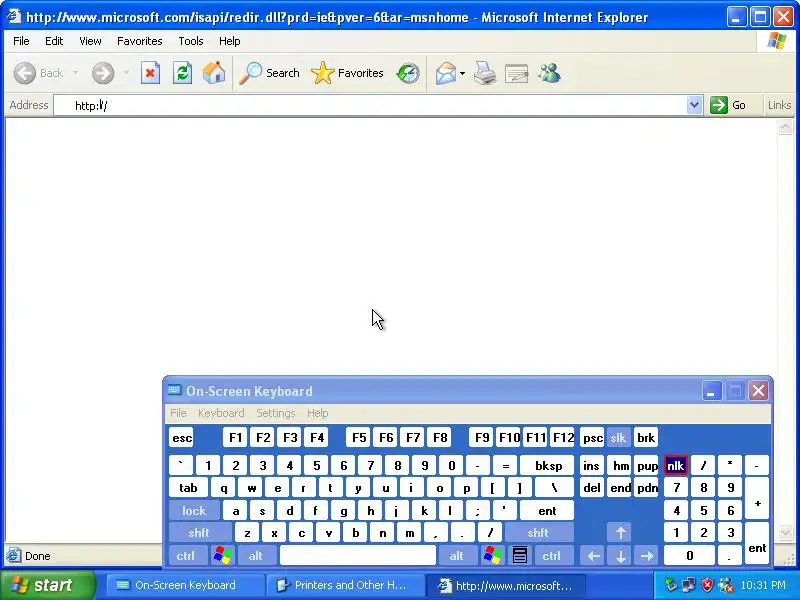Open the Favorites menu in menu bar
Screen dimensions: 800x600
point(139,41)
